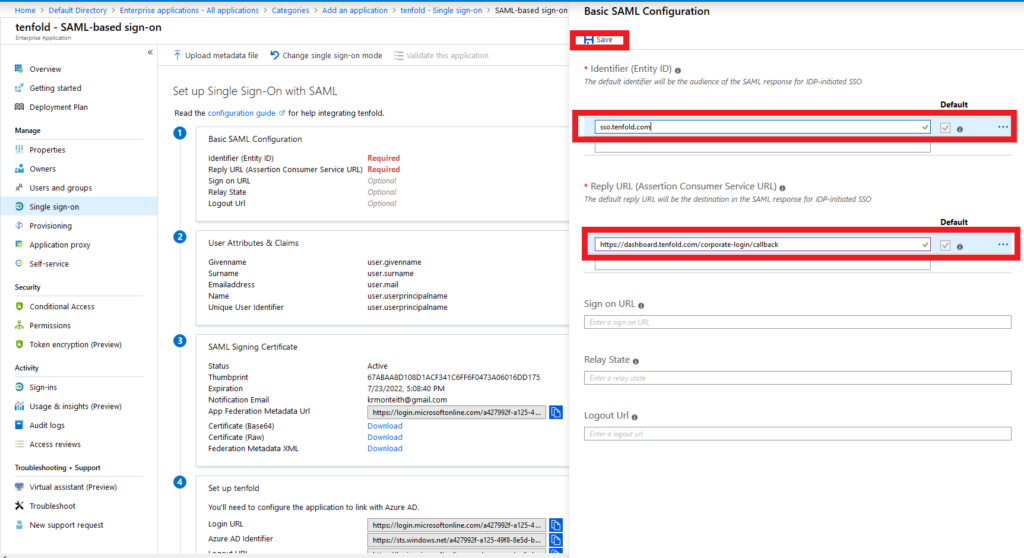Open Self-service in the sidebar
1024x558 pixels.
tap(48, 263)
